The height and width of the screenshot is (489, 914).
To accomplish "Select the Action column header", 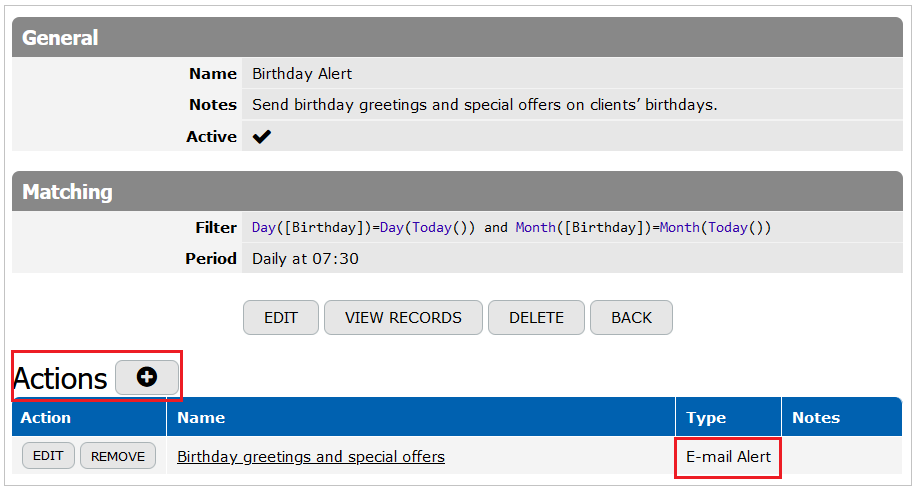I will (45, 417).
